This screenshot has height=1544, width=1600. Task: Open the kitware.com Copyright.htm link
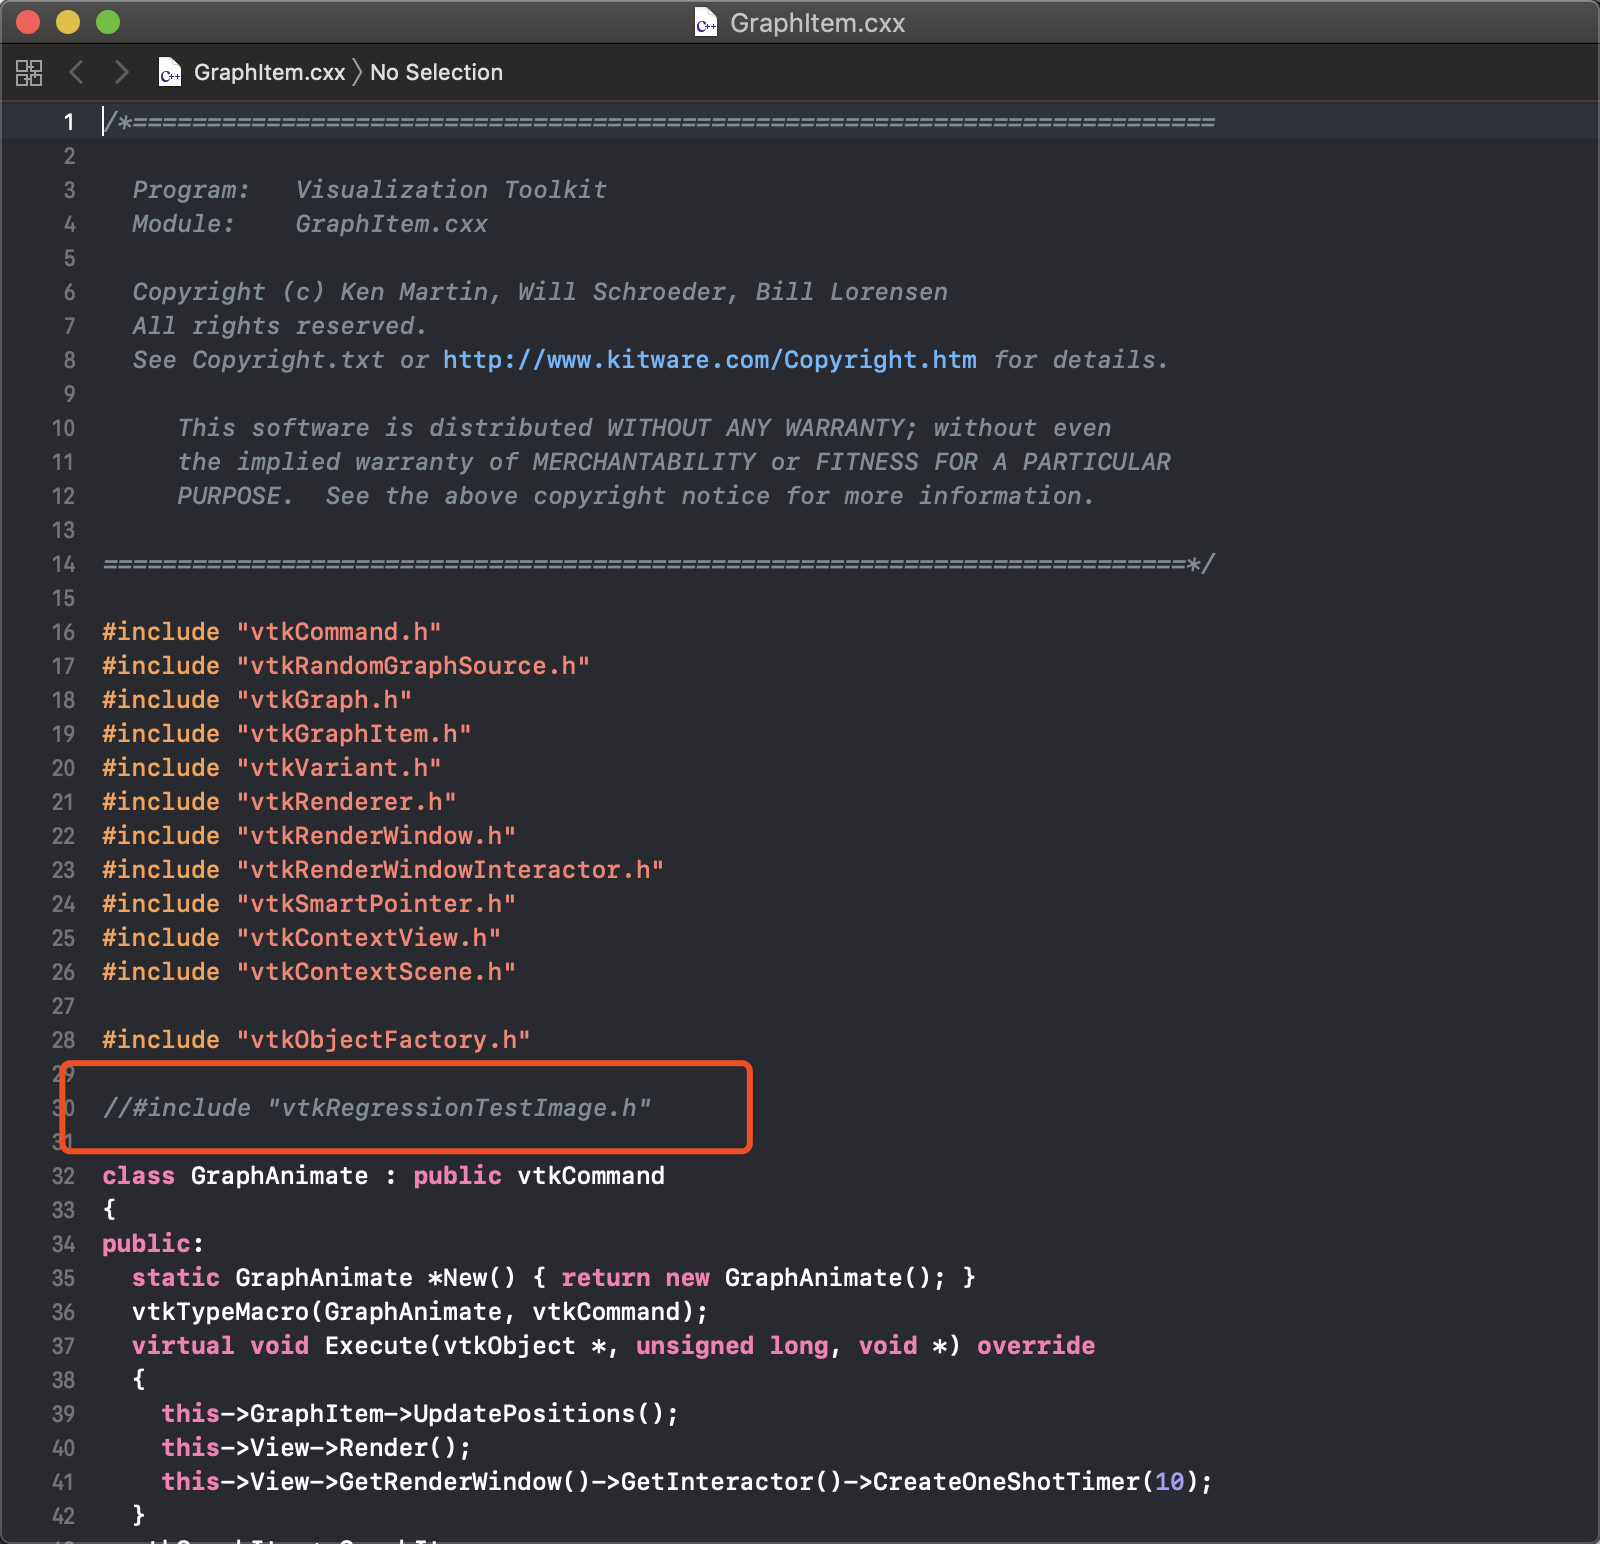click(710, 360)
